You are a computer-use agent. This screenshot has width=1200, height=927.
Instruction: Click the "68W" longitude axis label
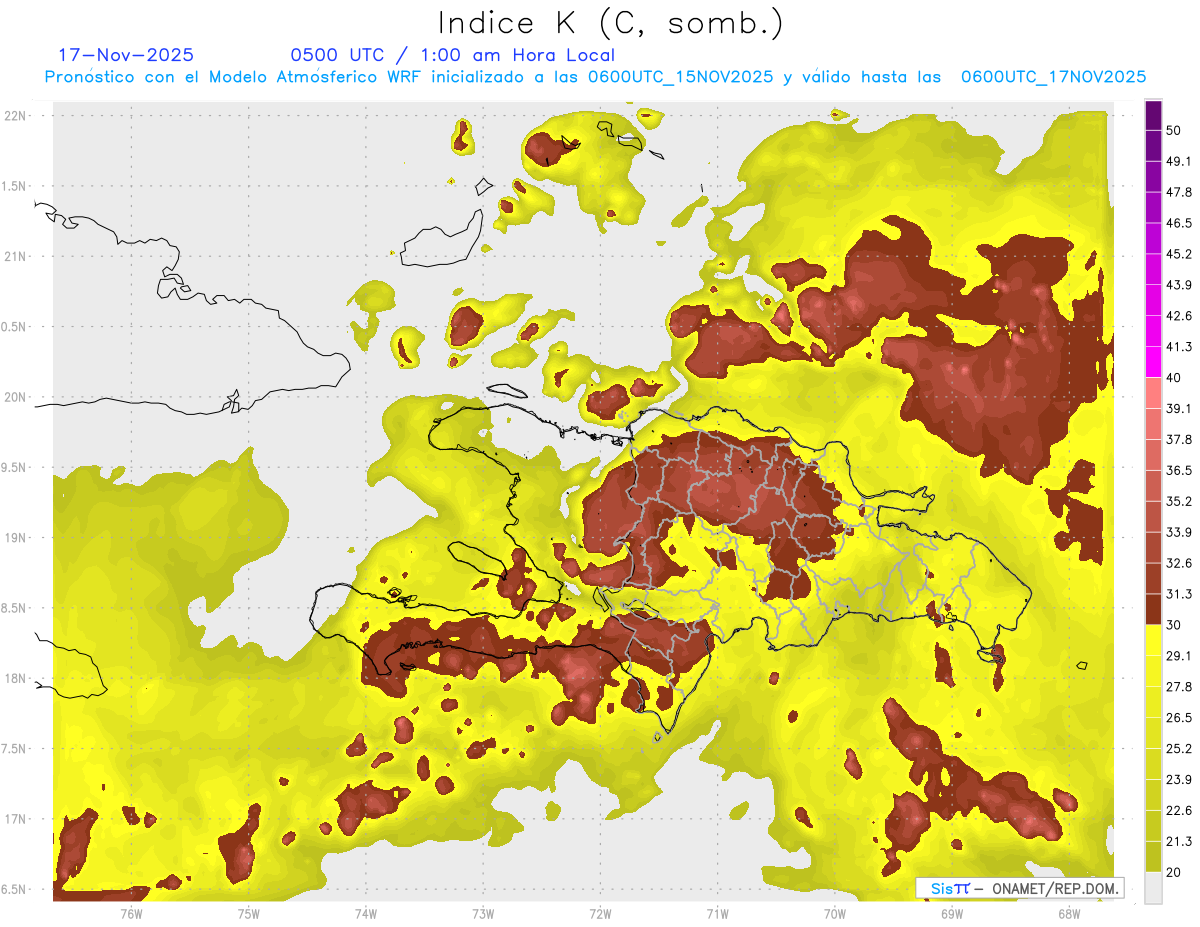coord(1069,913)
